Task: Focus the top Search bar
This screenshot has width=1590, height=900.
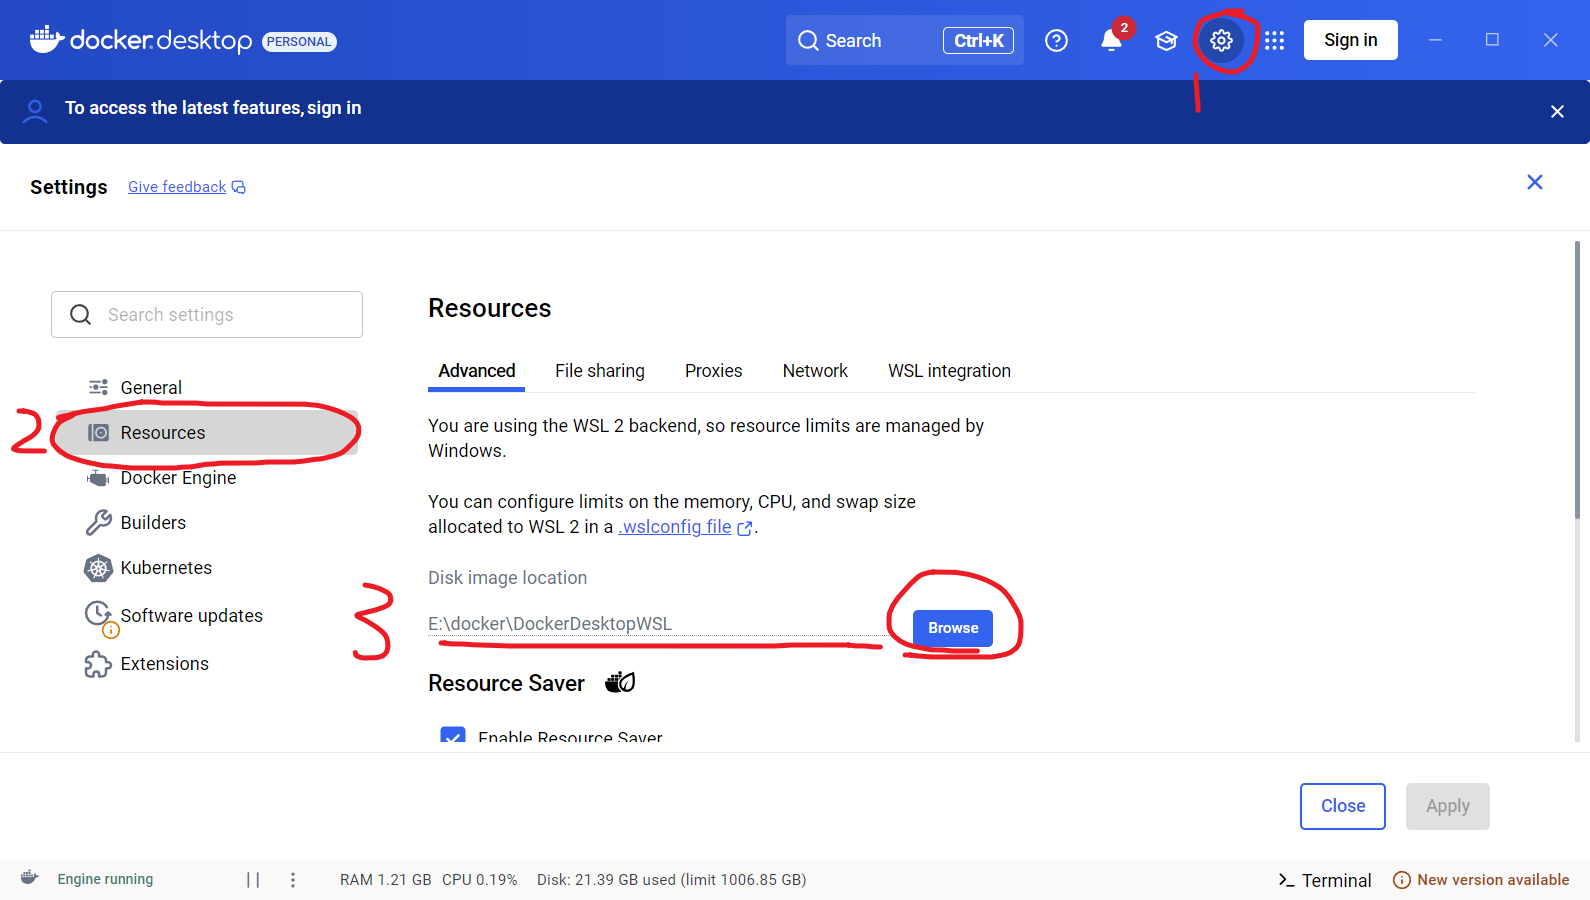Action: tap(905, 40)
